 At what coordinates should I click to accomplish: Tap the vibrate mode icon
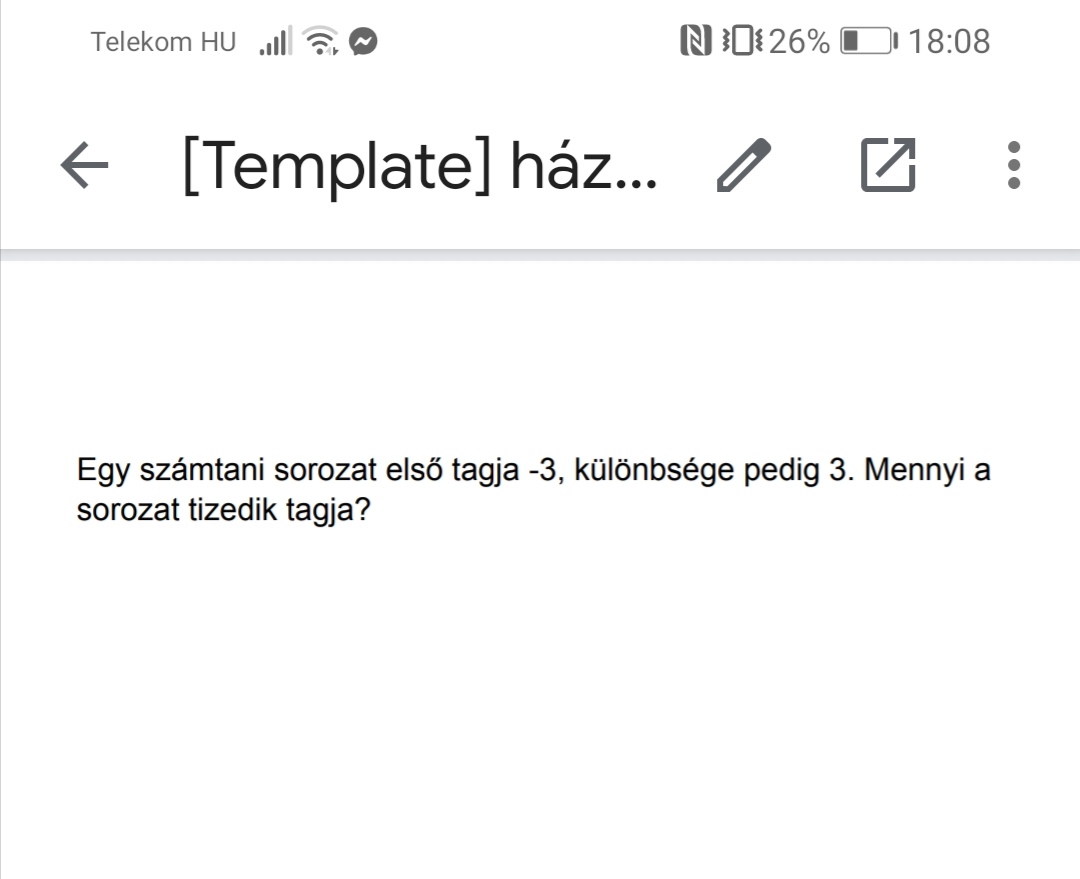click(742, 42)
